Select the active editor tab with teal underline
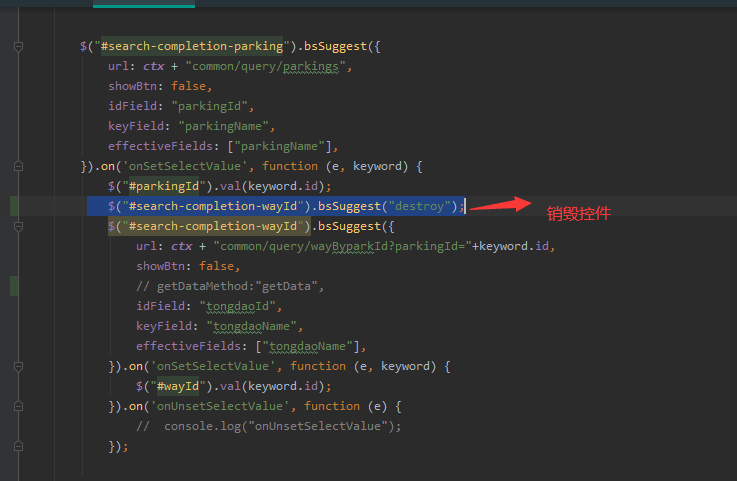The width and height of the screenshot is (737, 481). [144, 4]
